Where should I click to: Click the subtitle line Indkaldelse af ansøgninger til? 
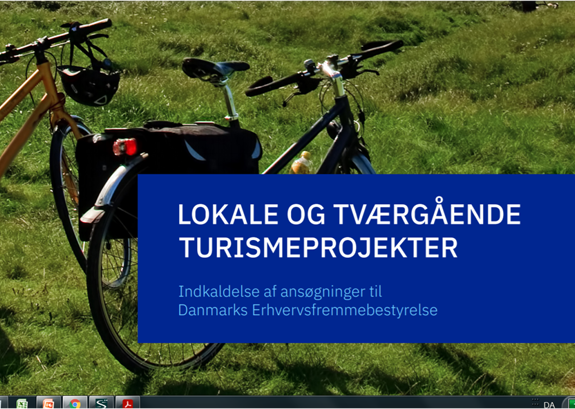[x=280, y=292]
